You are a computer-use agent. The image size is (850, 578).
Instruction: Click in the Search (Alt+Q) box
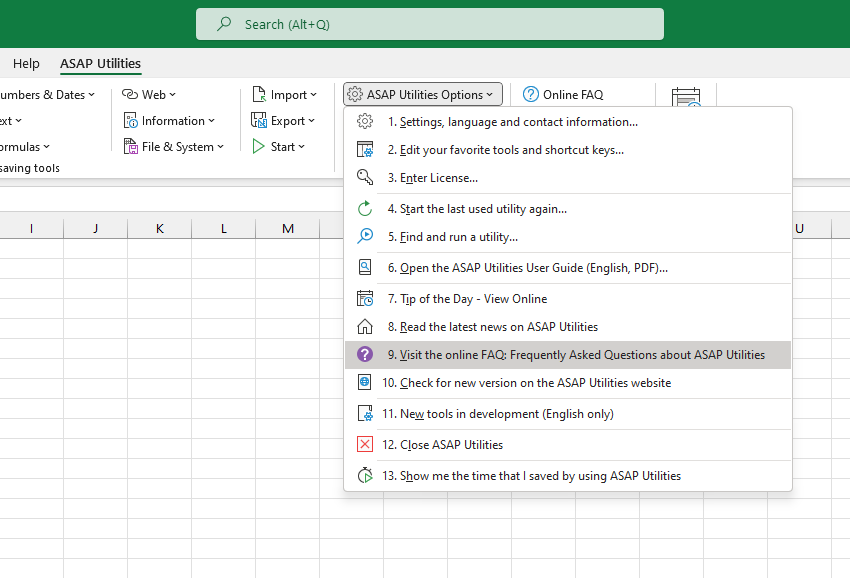[x=429, y=24]
